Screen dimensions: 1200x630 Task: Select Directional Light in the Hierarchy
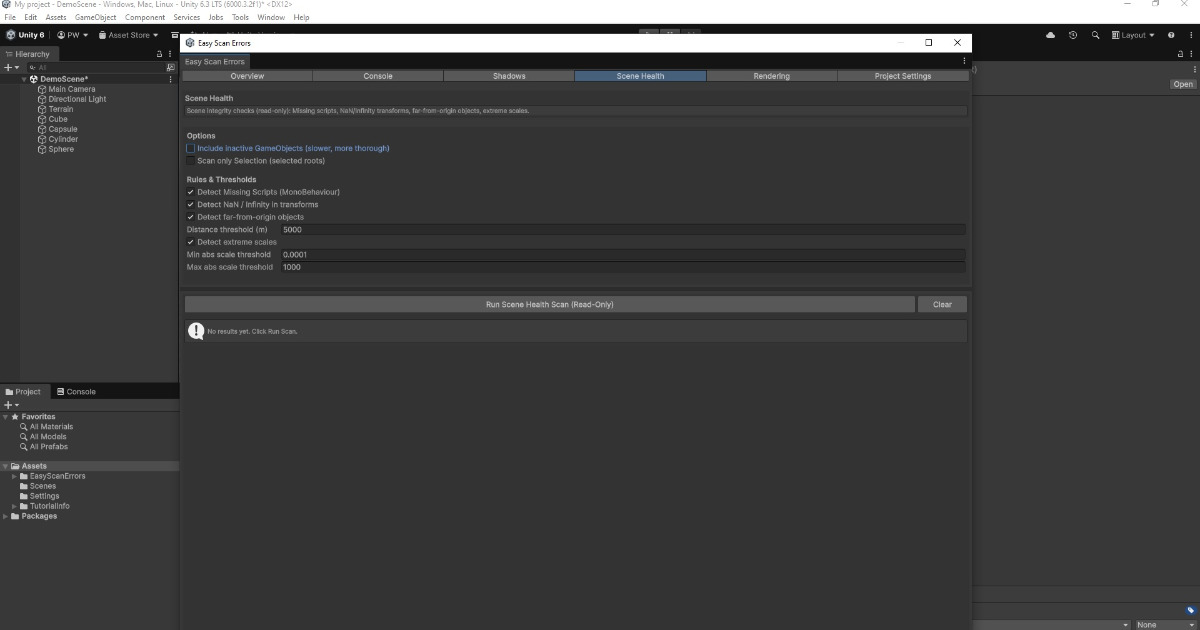coord(77,99)
